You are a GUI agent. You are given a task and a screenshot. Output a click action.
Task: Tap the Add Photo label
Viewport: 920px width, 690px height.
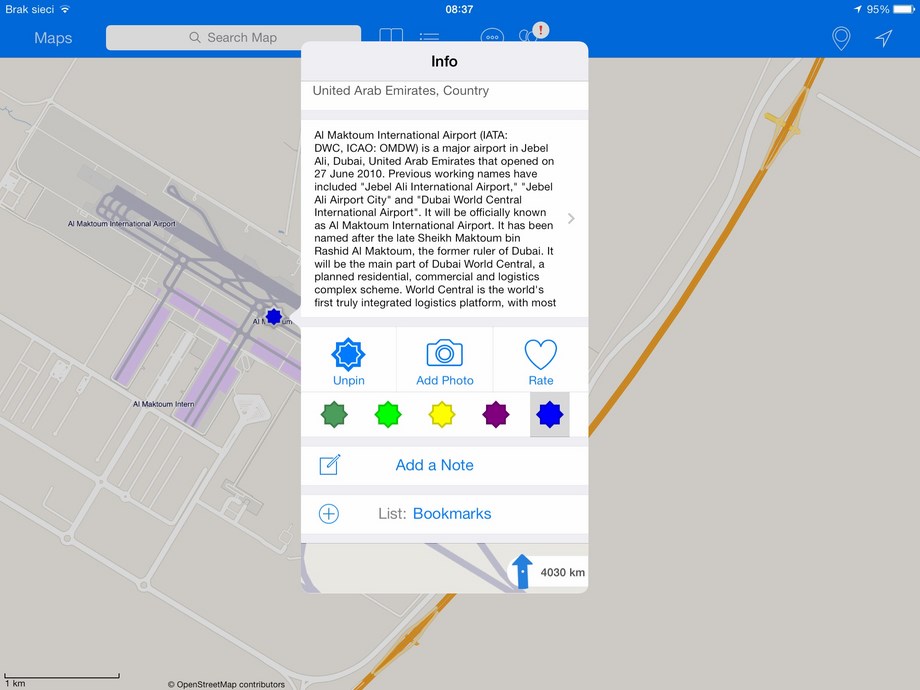pos(445,380)
